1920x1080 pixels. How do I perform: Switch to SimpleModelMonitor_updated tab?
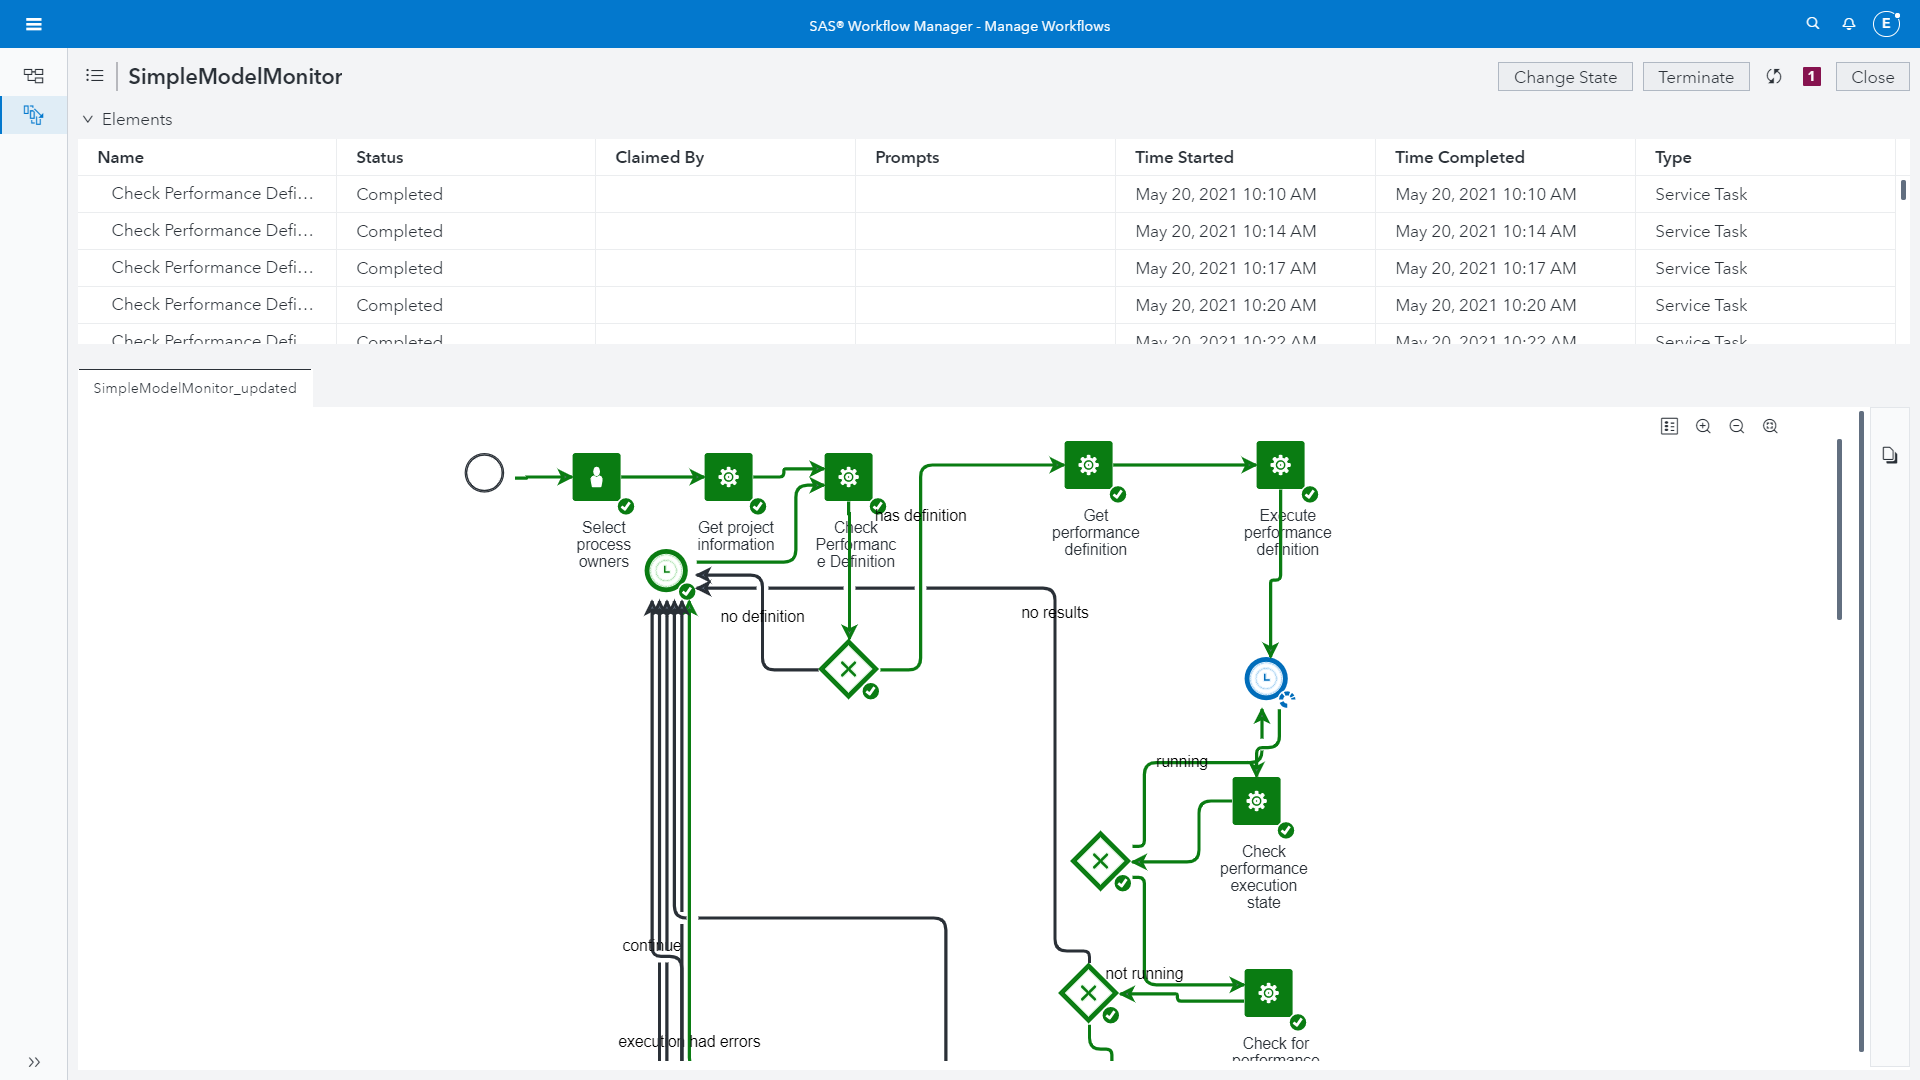pos(195,388)
